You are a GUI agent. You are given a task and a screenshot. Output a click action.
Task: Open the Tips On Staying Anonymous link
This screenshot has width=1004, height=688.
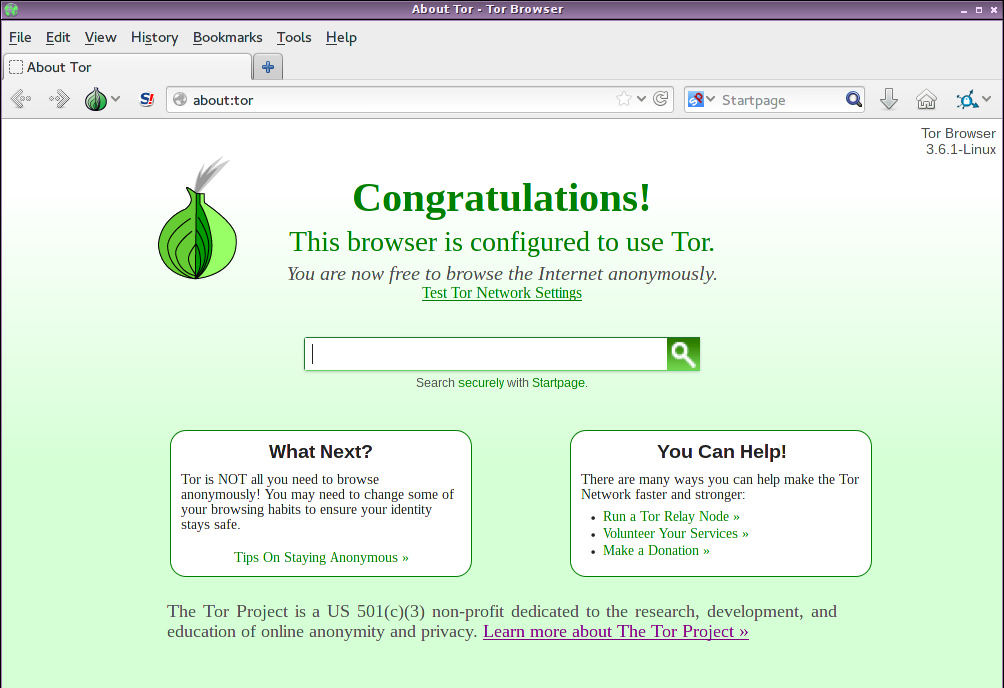[321, 557]
